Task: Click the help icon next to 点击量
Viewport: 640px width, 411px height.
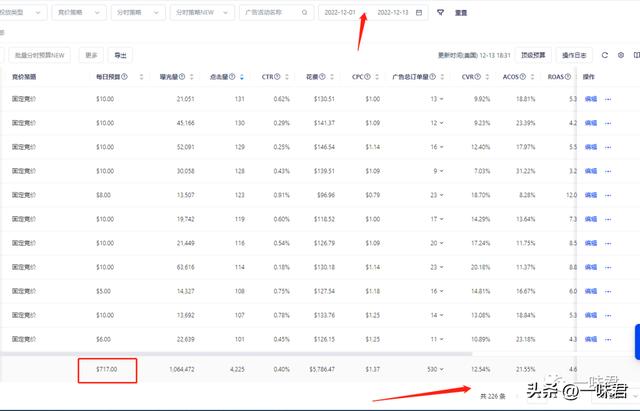Action: (x=232, y=77)
